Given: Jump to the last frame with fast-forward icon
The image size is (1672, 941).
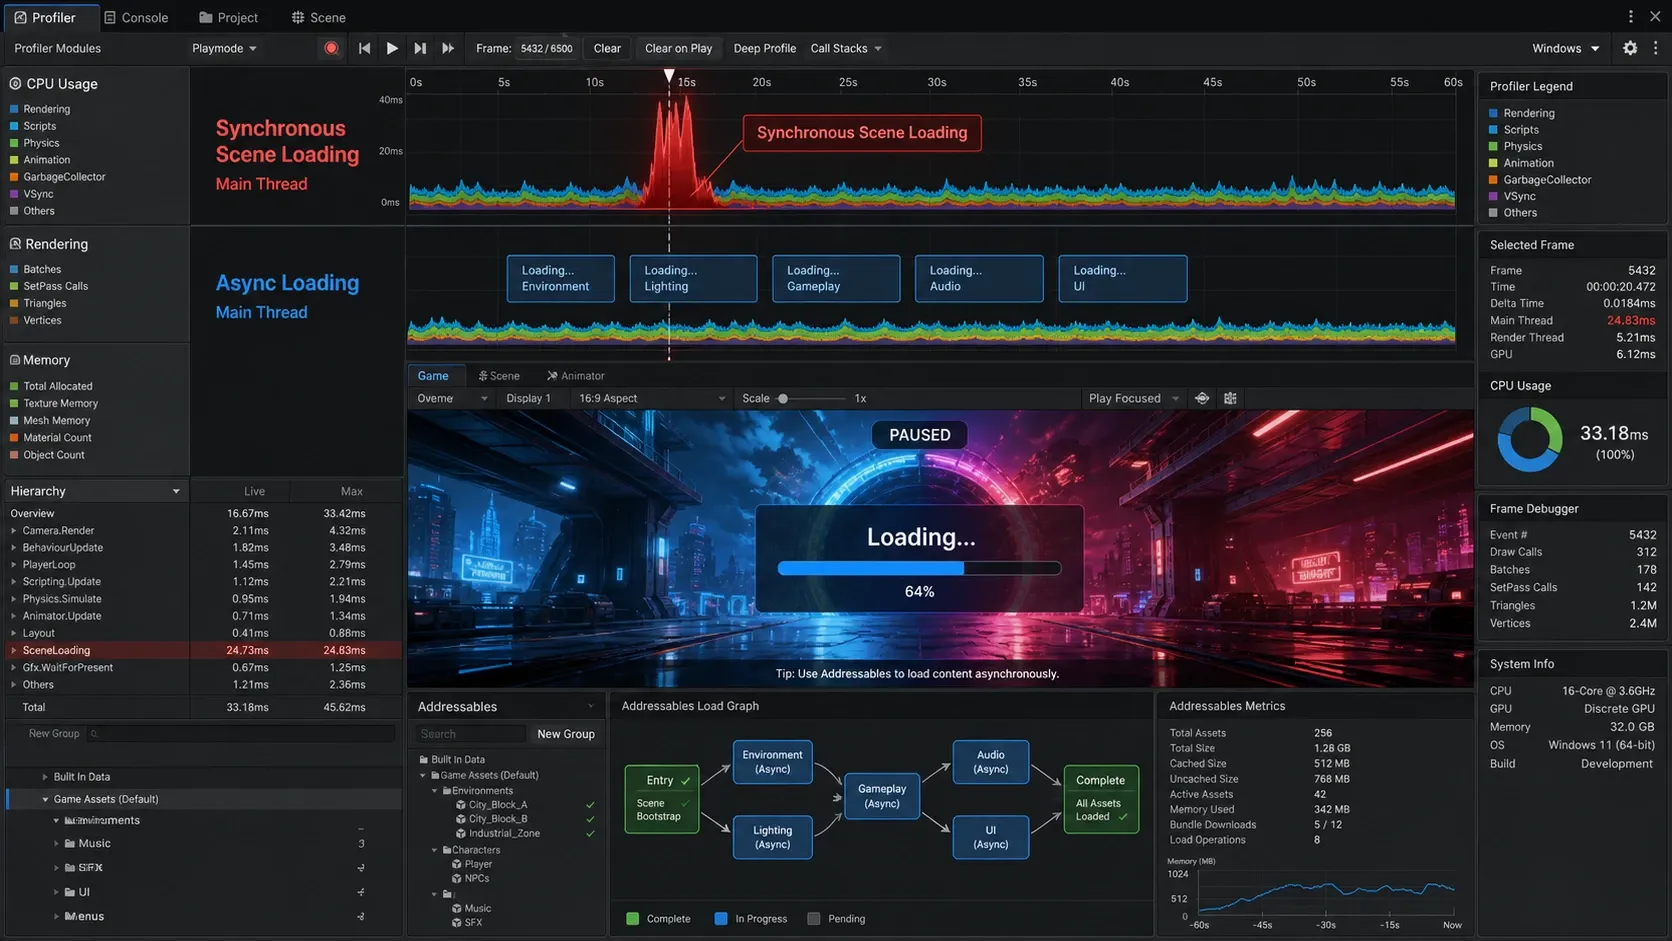Looking at the screenshot, I should point(448,48).
